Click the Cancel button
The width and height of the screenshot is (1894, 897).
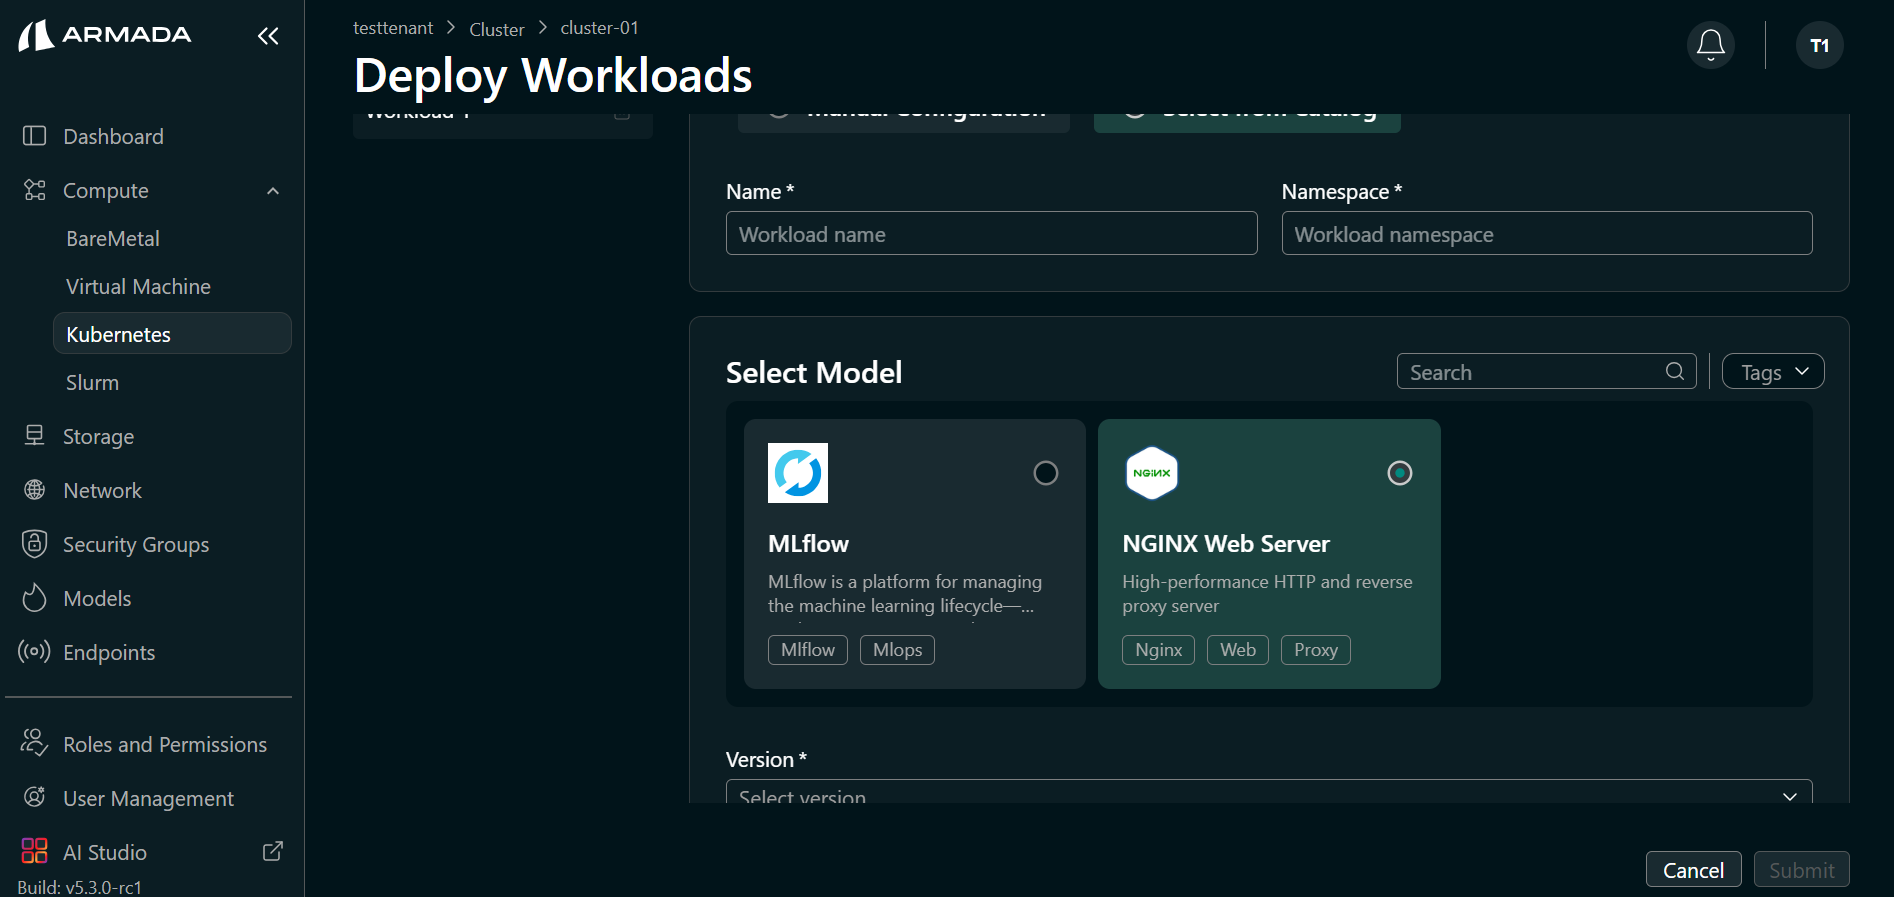tap(1693, 870)
